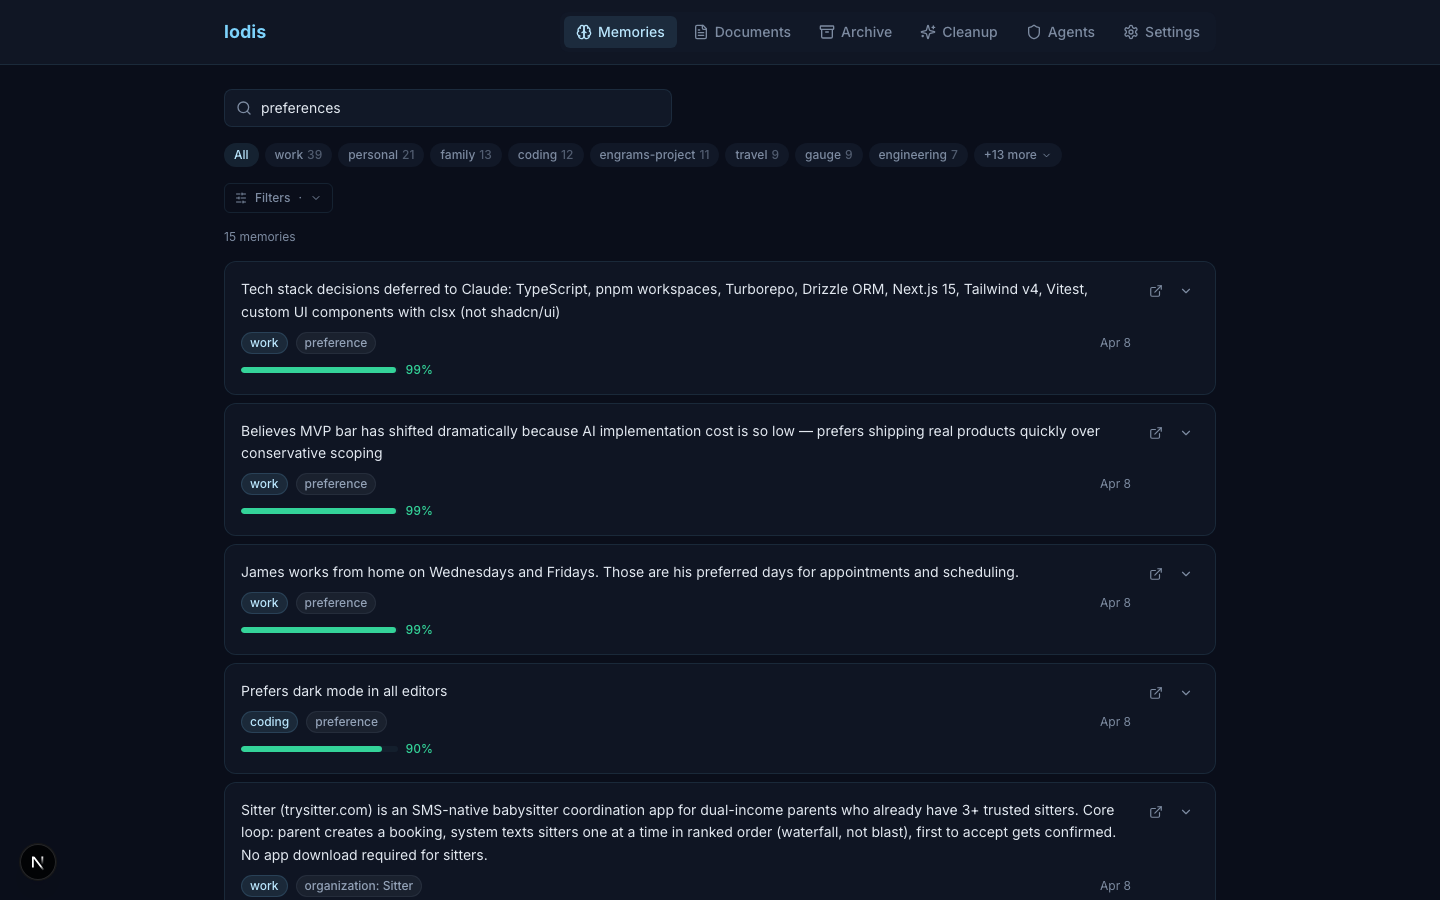The width and height of the screenshot is (1440, 900).
Task: Expand the Prefers dark mode memory card
Action: click(1186, 693)
